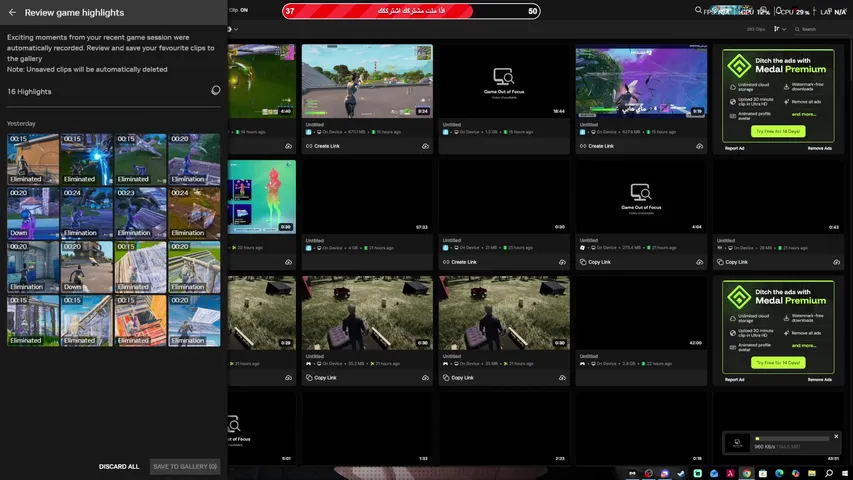Open the 4:04 Game Out of Focus clip

coord(641,196)
